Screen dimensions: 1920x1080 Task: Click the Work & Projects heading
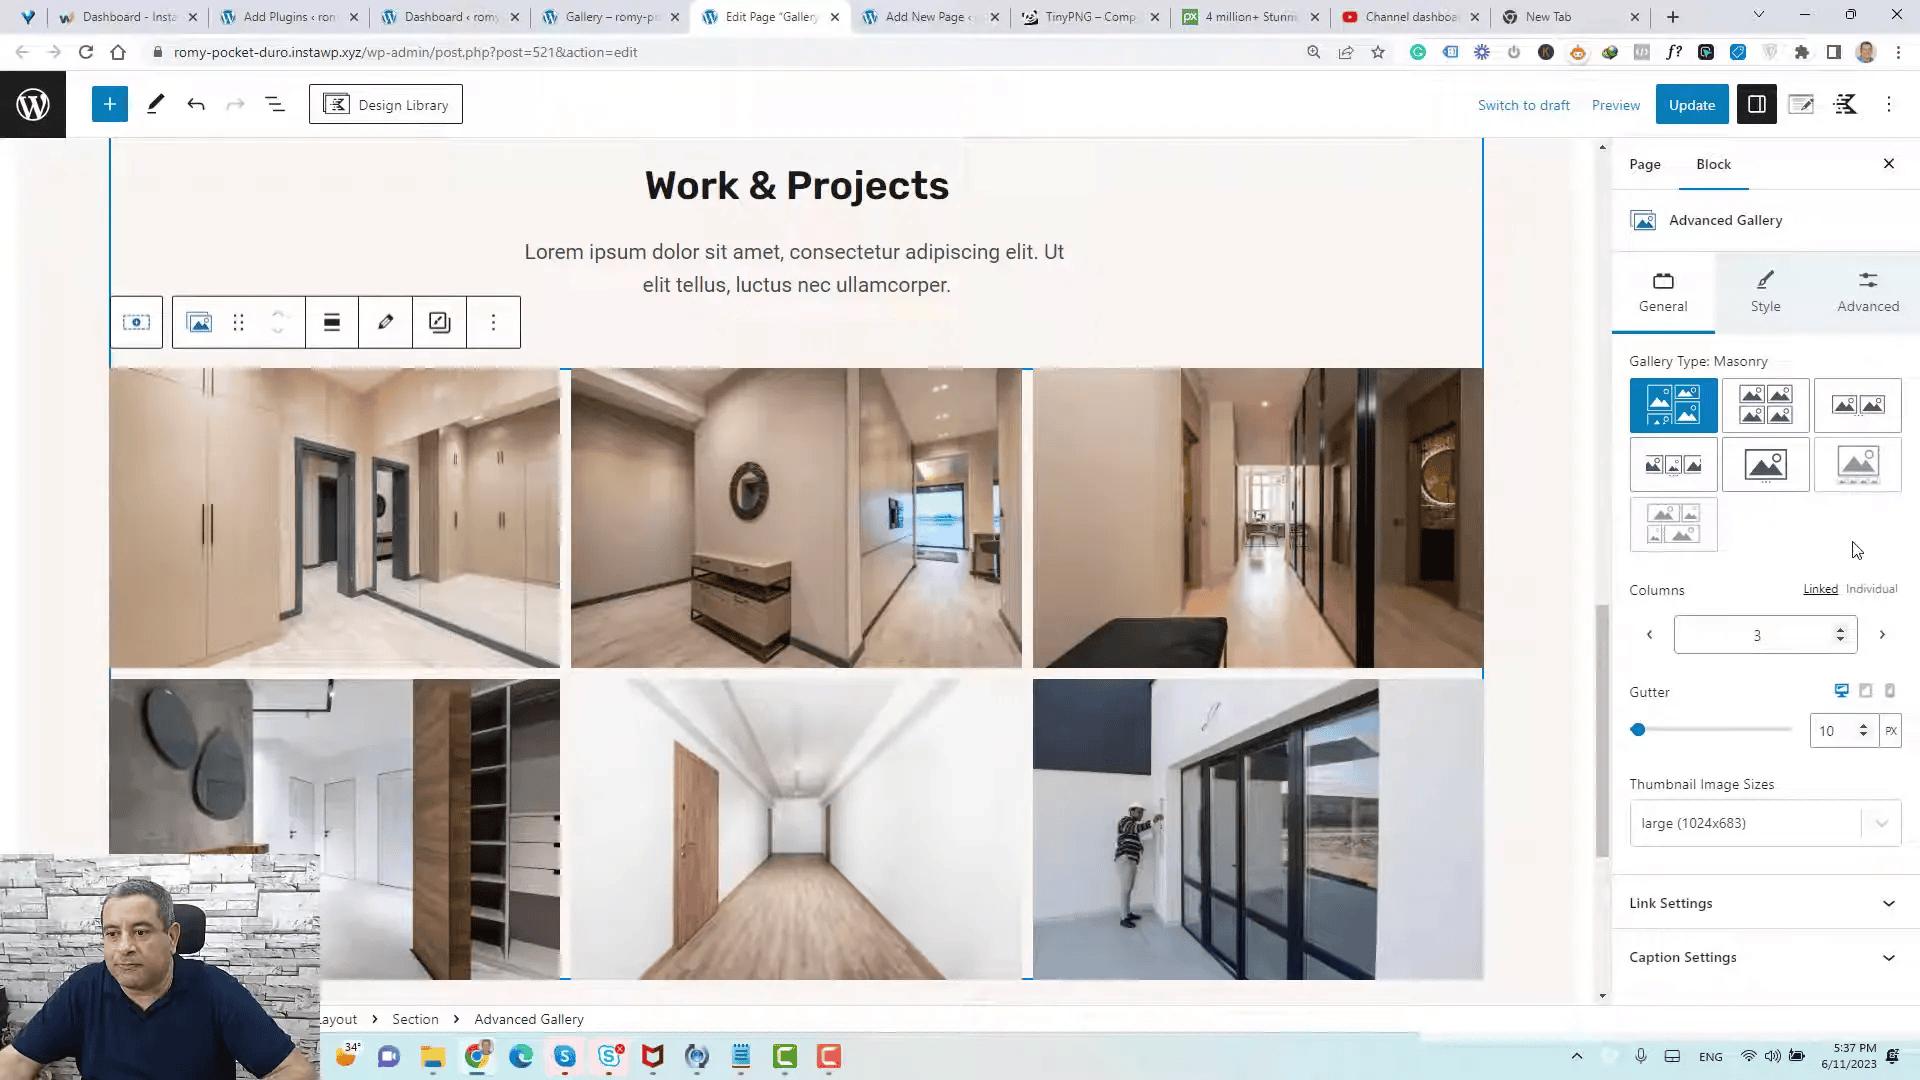796,185
